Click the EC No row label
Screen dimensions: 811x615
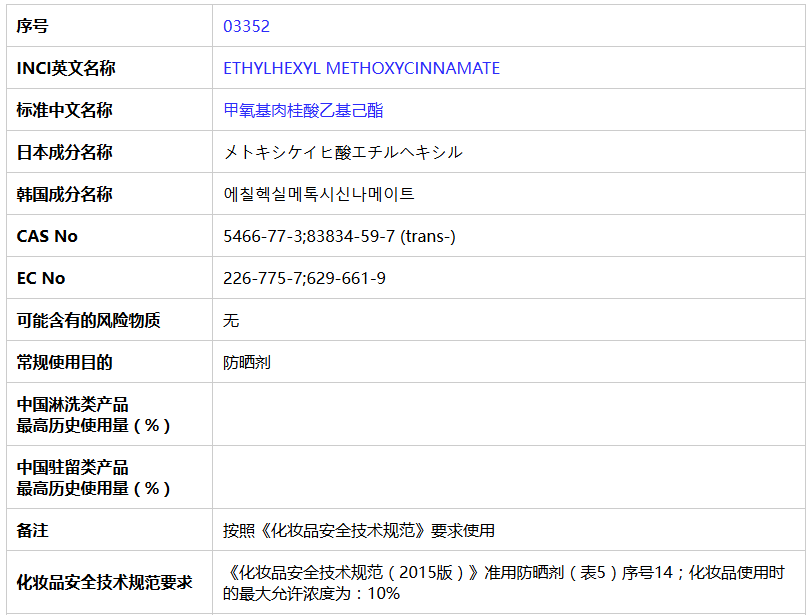[x=41, y=278]
